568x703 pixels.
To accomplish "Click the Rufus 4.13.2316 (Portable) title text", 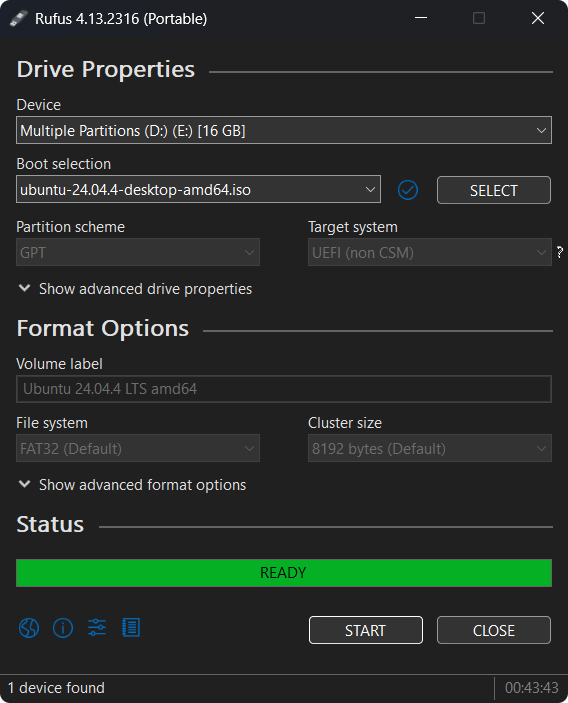I will [x=121, y=19].
